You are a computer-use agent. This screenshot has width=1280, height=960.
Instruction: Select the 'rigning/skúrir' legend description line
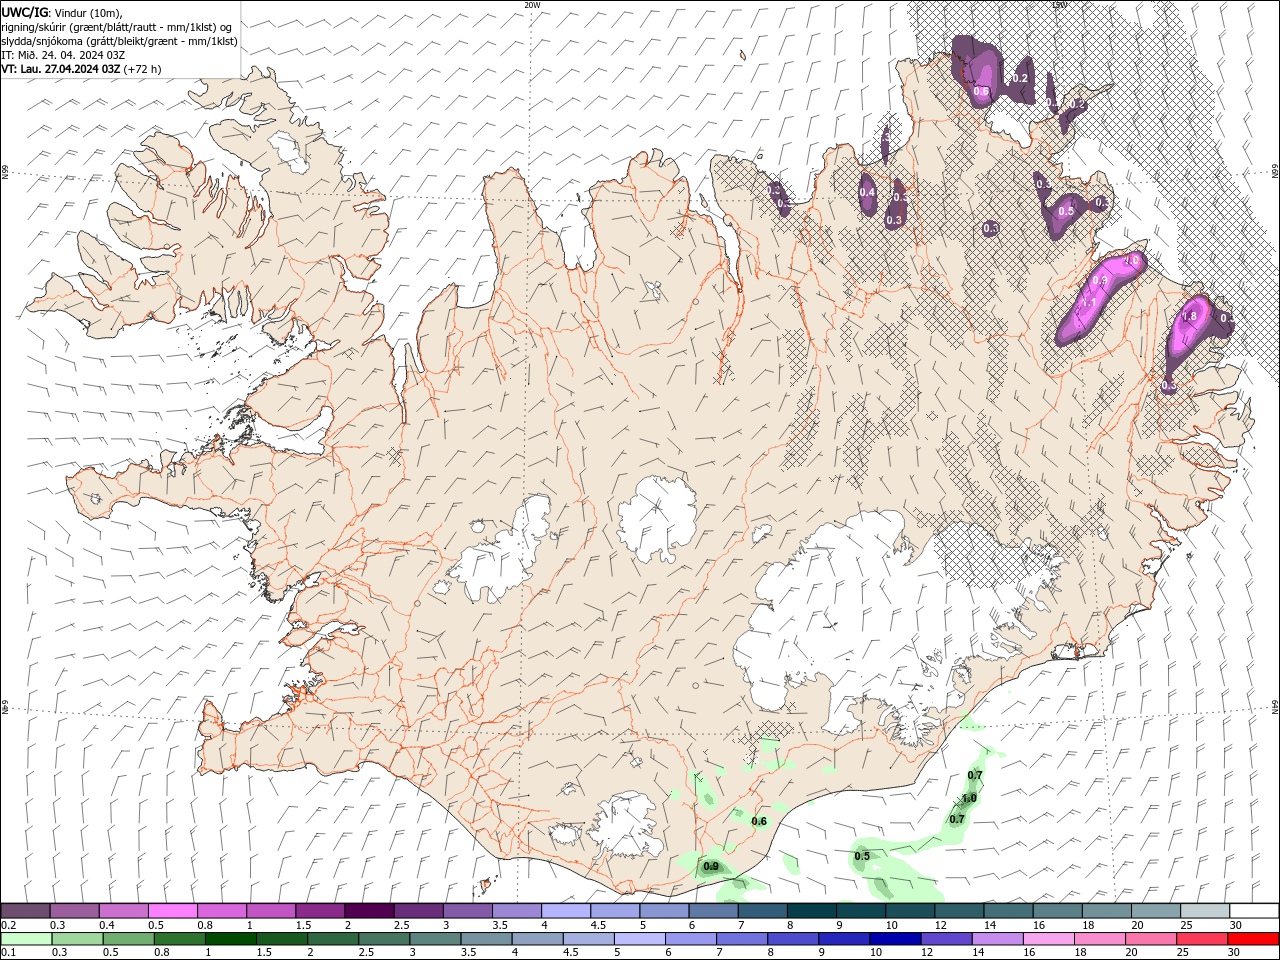(x=116, y=27)
